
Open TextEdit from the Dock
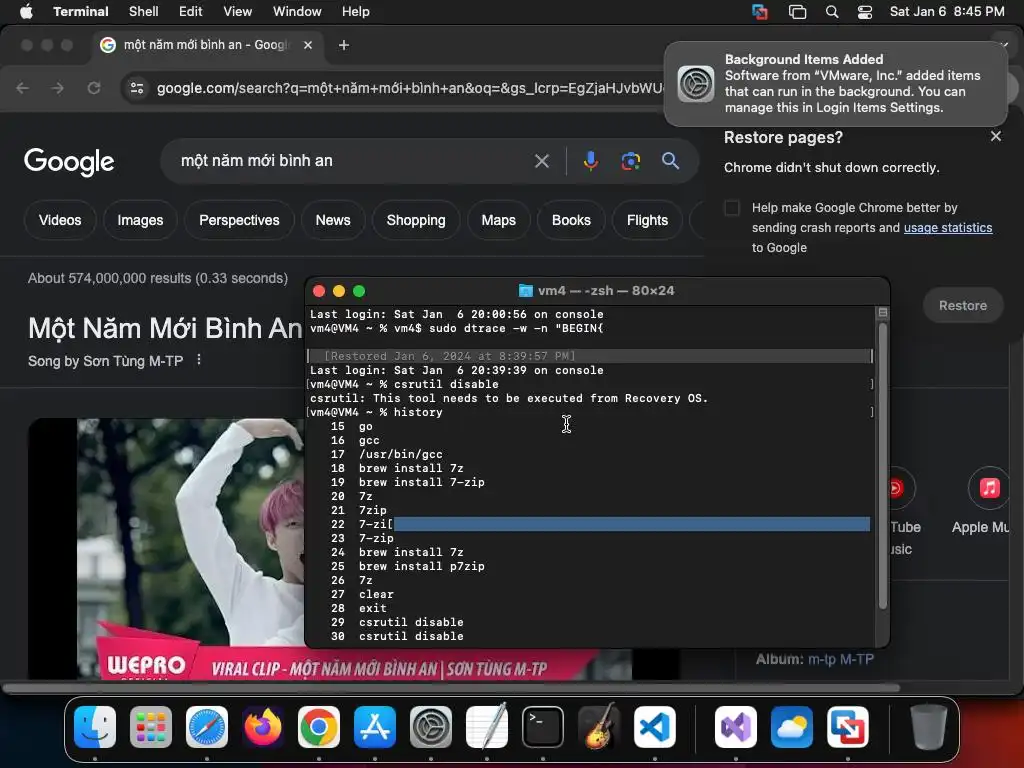tap(487, 727)
